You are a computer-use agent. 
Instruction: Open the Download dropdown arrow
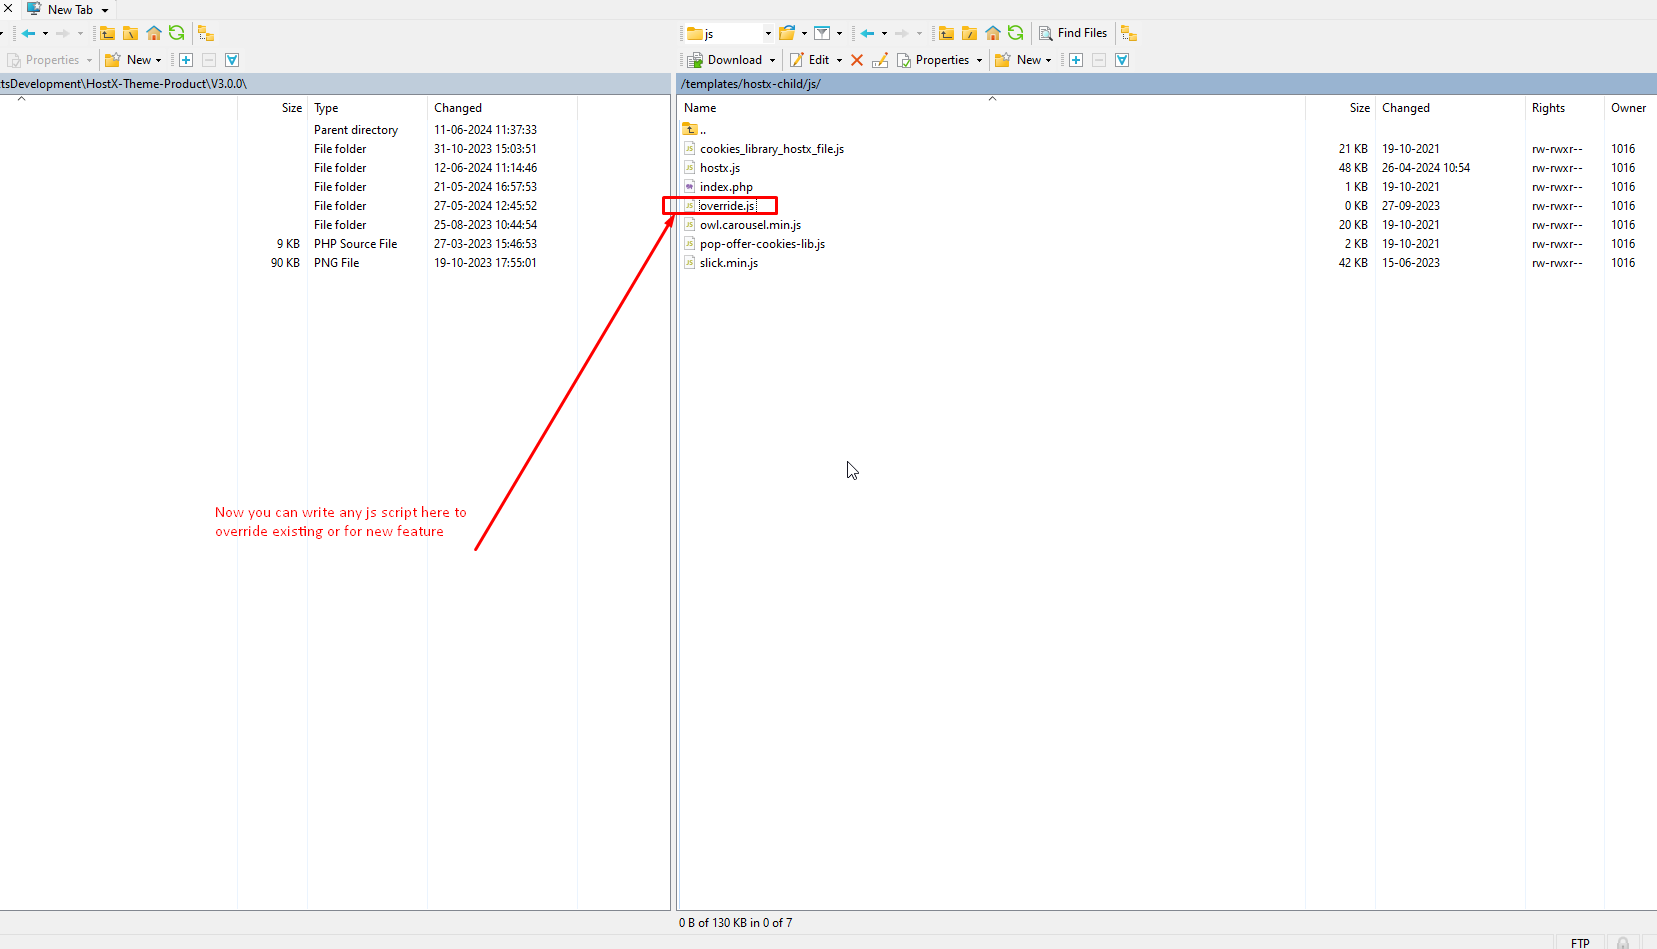[772, 60]
